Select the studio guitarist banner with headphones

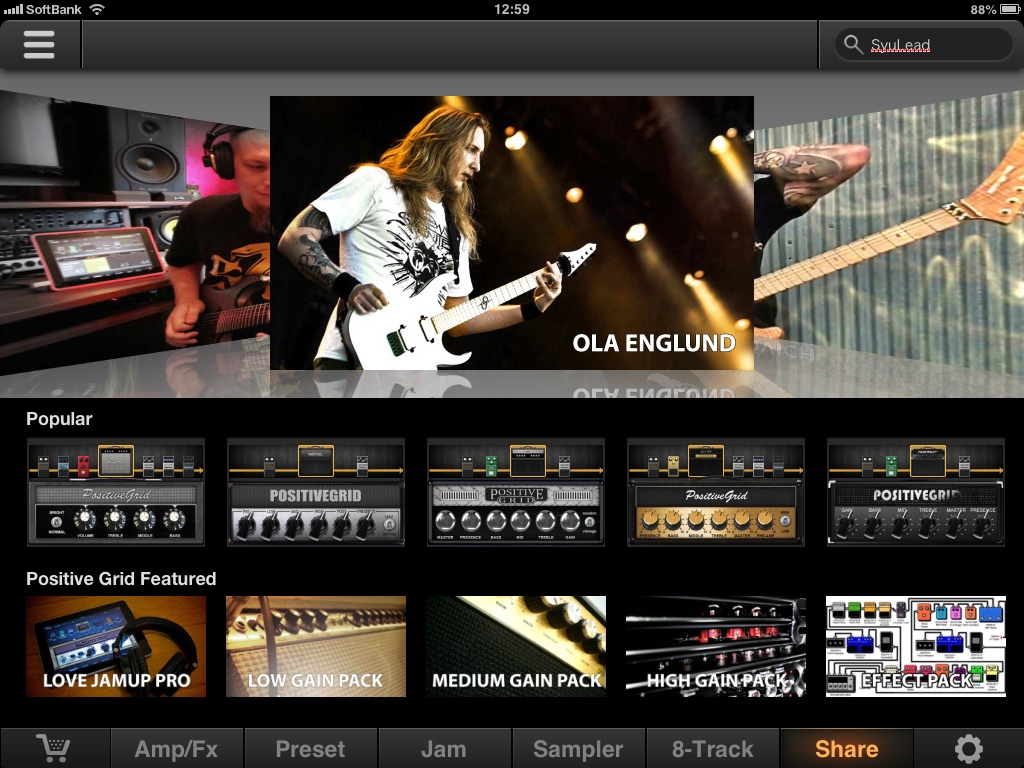(135, 233)
